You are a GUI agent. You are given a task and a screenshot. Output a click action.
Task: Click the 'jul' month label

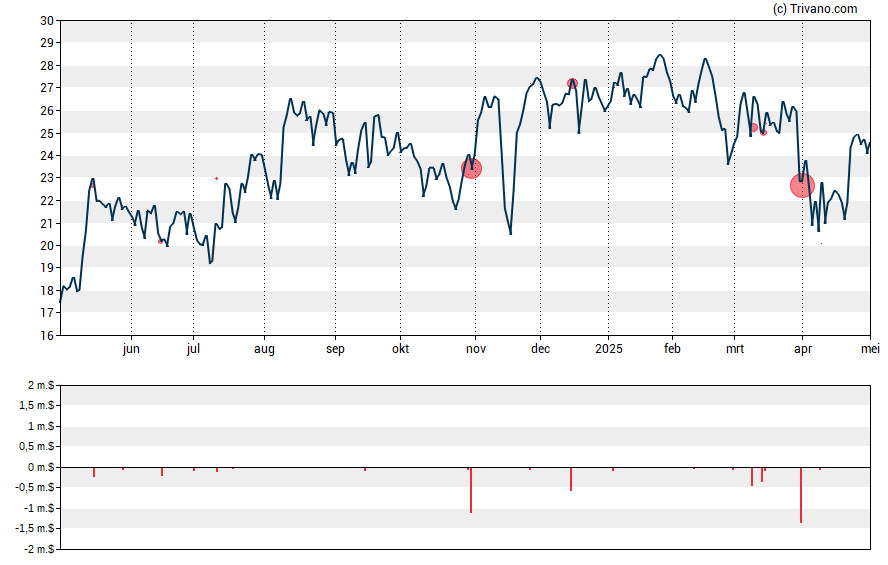click(193, 349)
